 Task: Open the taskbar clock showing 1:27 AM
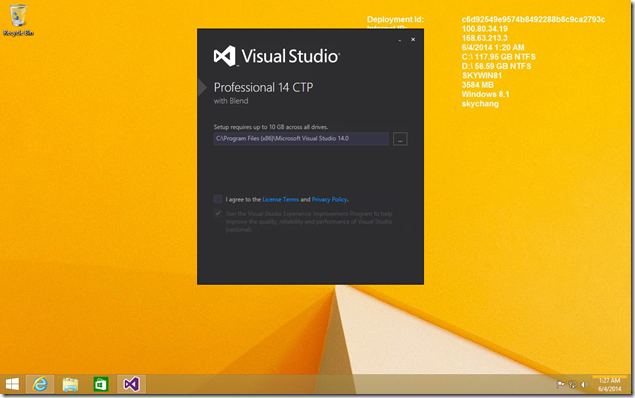[x=609, y=384]
